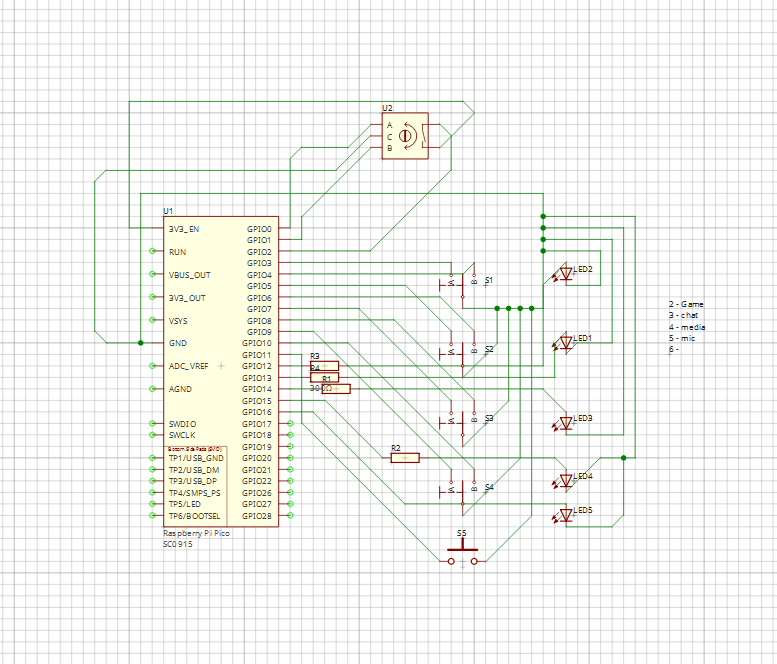The image size is (777, 664).
Task: Select the S3 switch symbol
Action: point(462,420)
